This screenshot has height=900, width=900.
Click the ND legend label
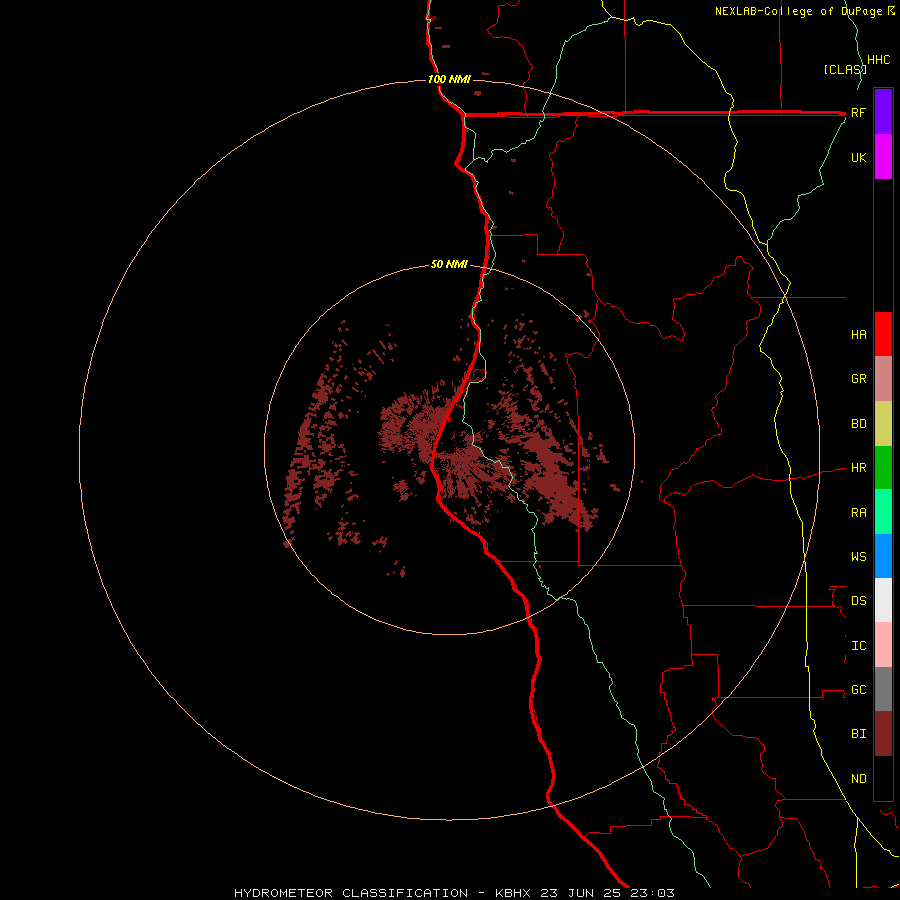click(858, 779)
